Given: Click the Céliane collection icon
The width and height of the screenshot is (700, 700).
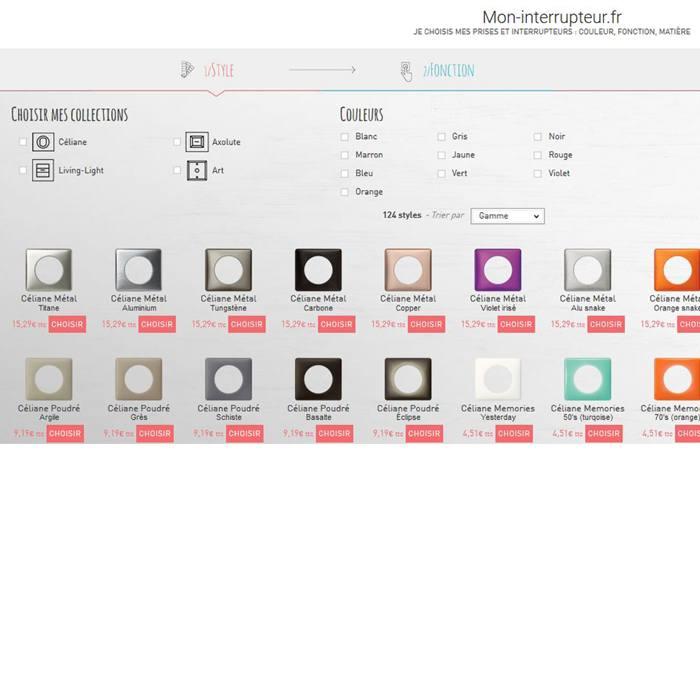Looking at the screenshot, I should tap(43, 142).
